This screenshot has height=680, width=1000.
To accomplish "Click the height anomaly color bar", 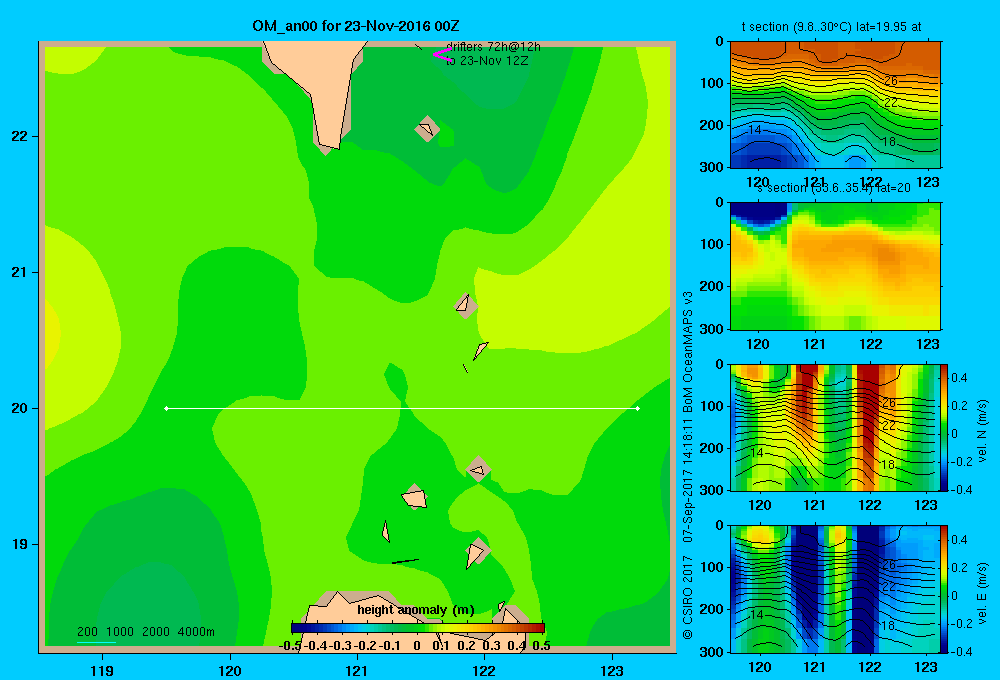I will [x=418, y=628].
